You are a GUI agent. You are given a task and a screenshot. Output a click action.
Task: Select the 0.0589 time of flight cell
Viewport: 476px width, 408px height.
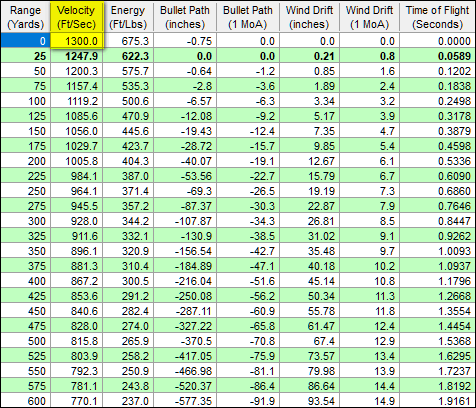437,56
